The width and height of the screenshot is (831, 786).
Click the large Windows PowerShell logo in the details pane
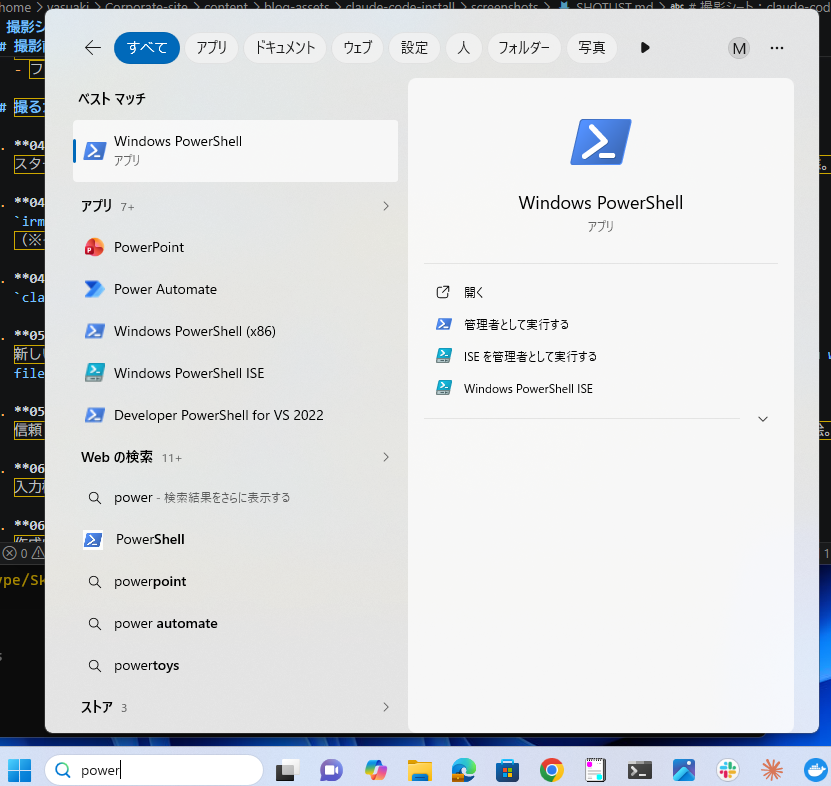pos(600,142)
